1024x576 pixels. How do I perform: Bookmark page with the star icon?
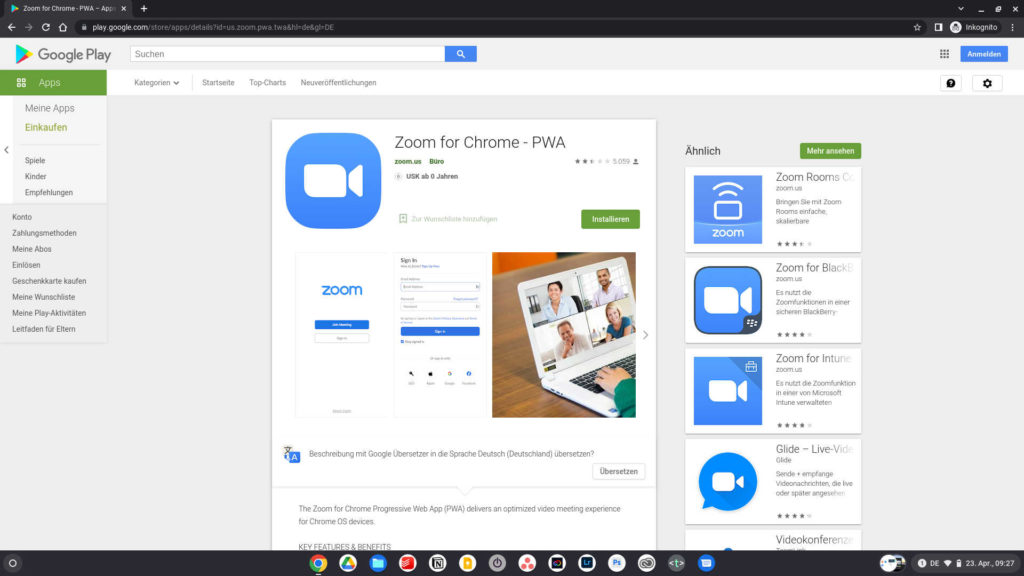[x=917, y=27]
